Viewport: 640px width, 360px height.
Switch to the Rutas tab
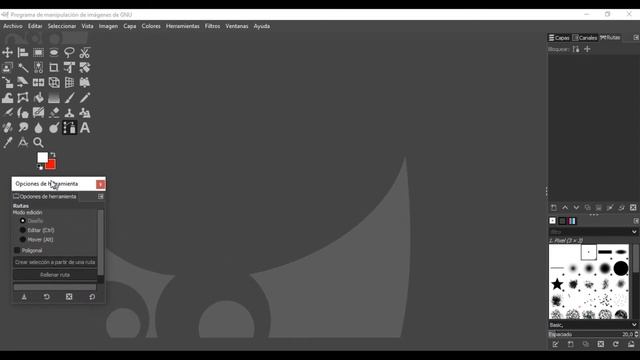[610, 38]
